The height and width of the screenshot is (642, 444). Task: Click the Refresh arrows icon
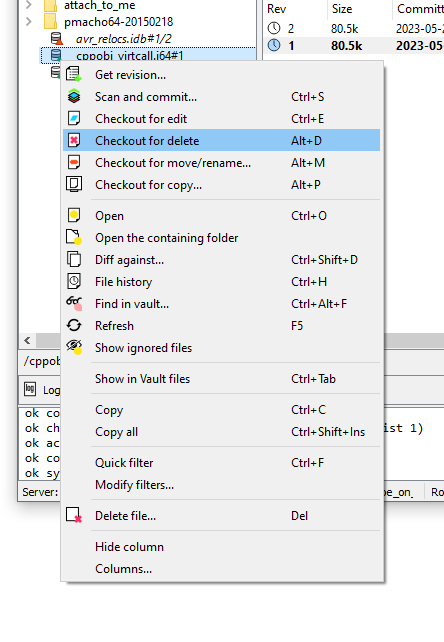74,326
